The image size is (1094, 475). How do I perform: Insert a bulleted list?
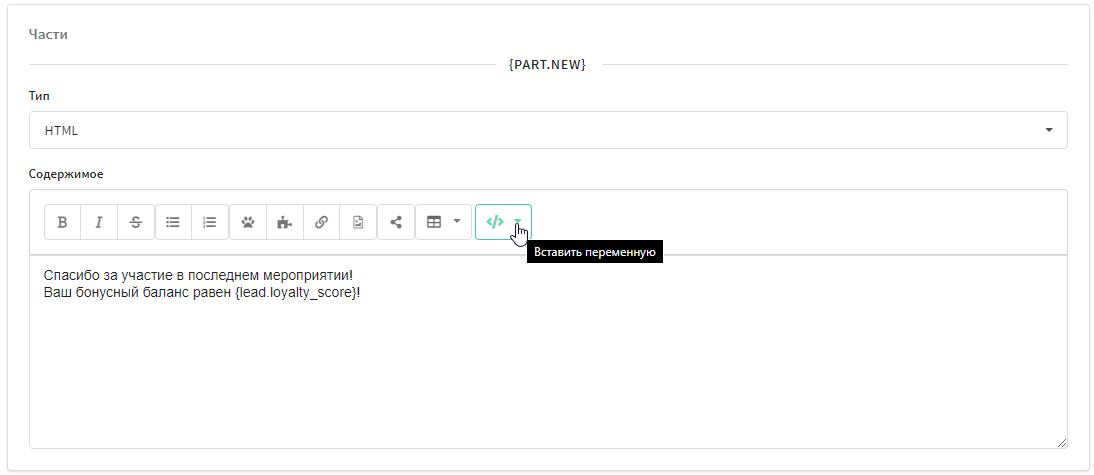coord(173,222)
